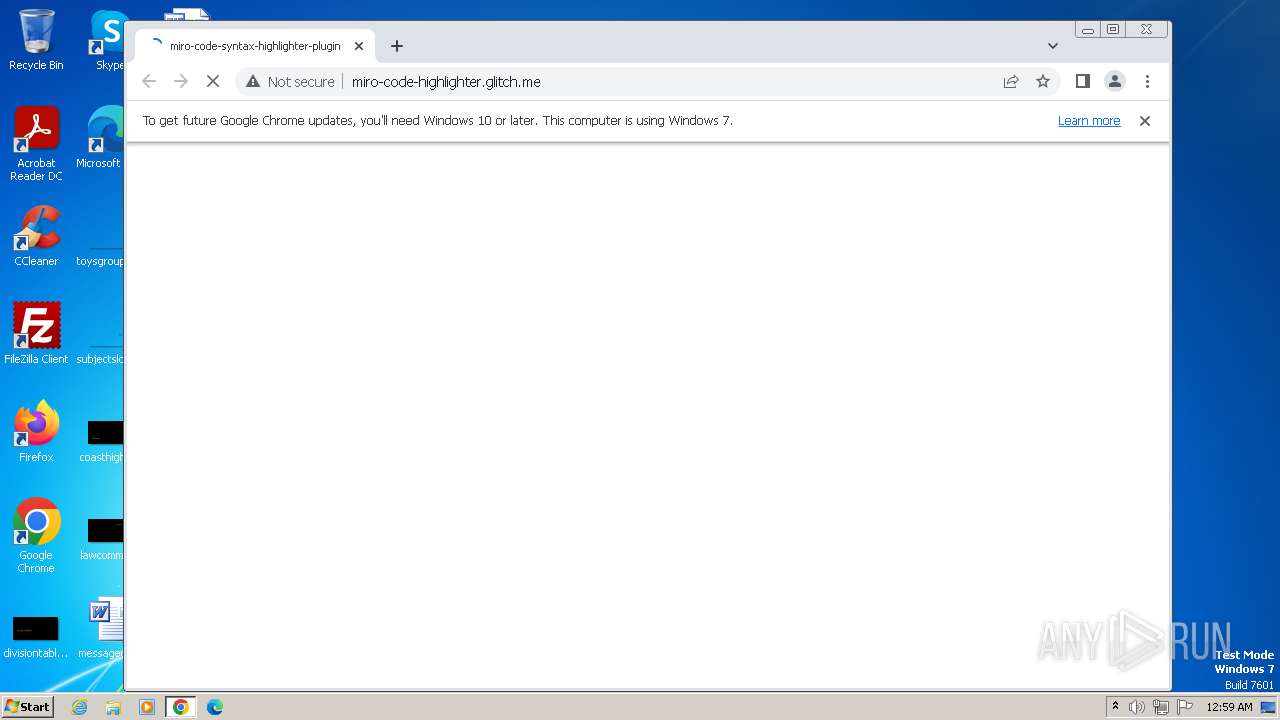Dismiss the Chrome update notice
This screenshot has width=1280, height=720.
point(1145,121)
